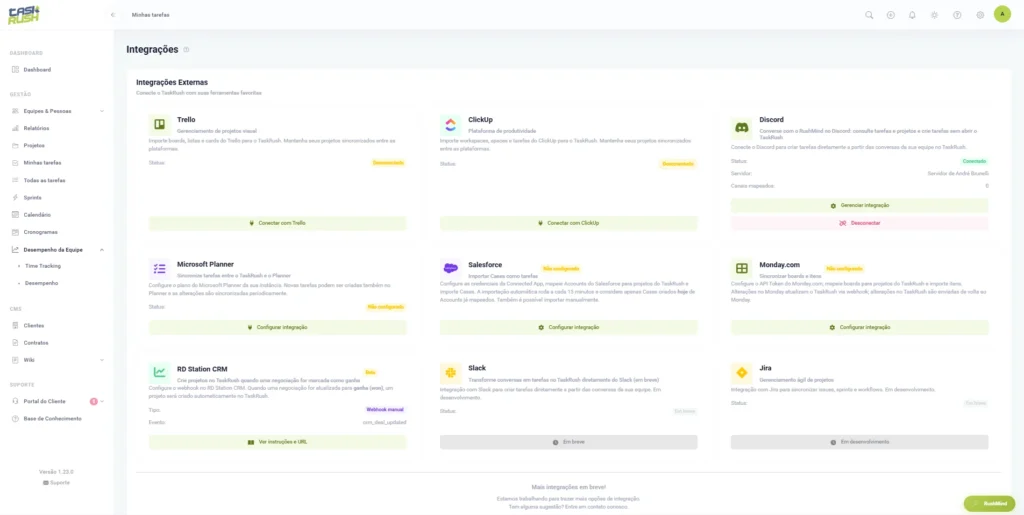Viewport: 1024px width, 515px height.
Task: Click the Minhas tarefas breadcrumb tab
Action: tap(150, 14)
